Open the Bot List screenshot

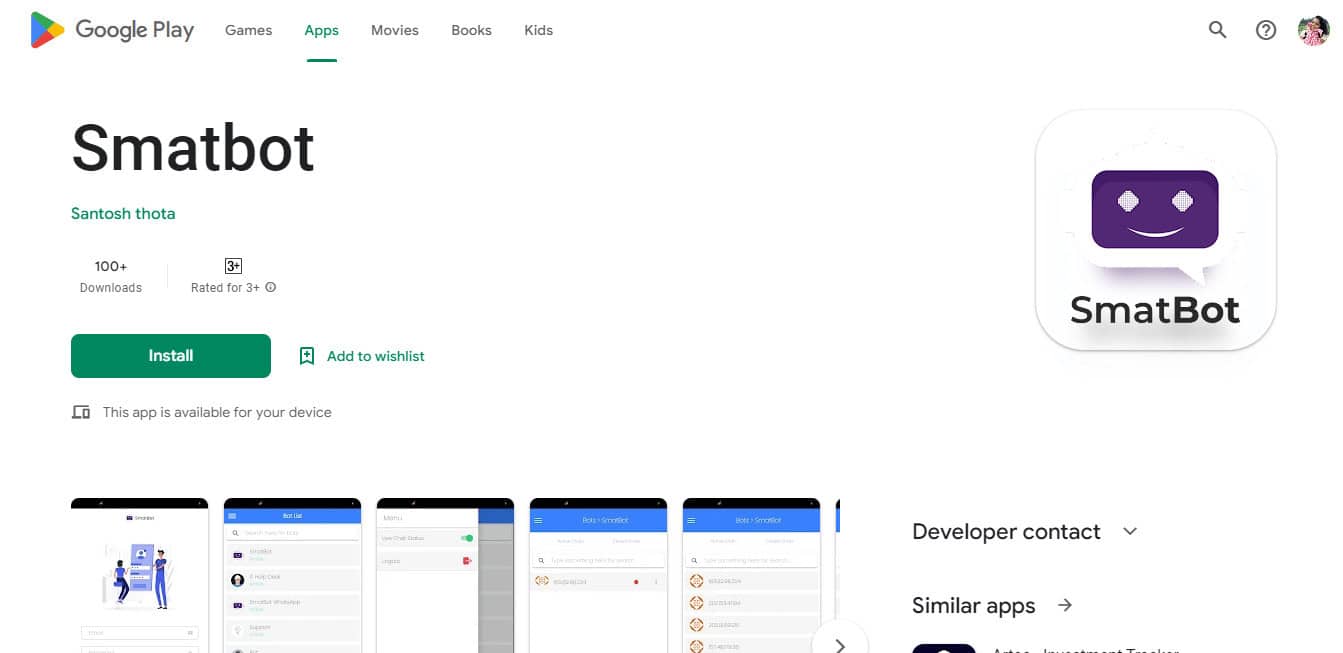292,575
